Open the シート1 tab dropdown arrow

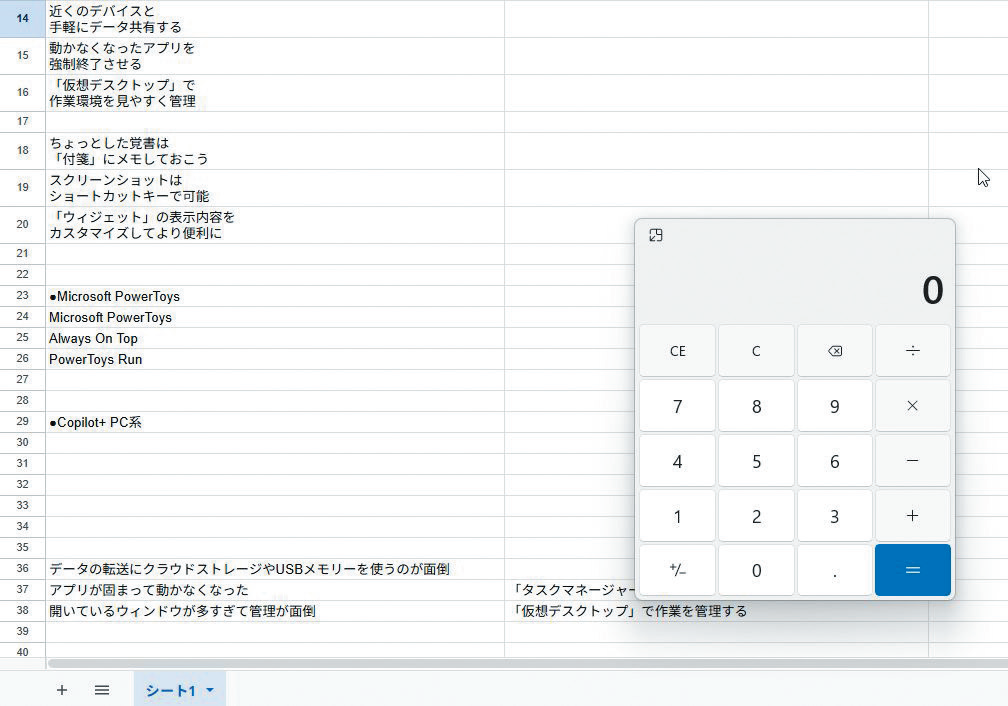click(x=209, y=690)
